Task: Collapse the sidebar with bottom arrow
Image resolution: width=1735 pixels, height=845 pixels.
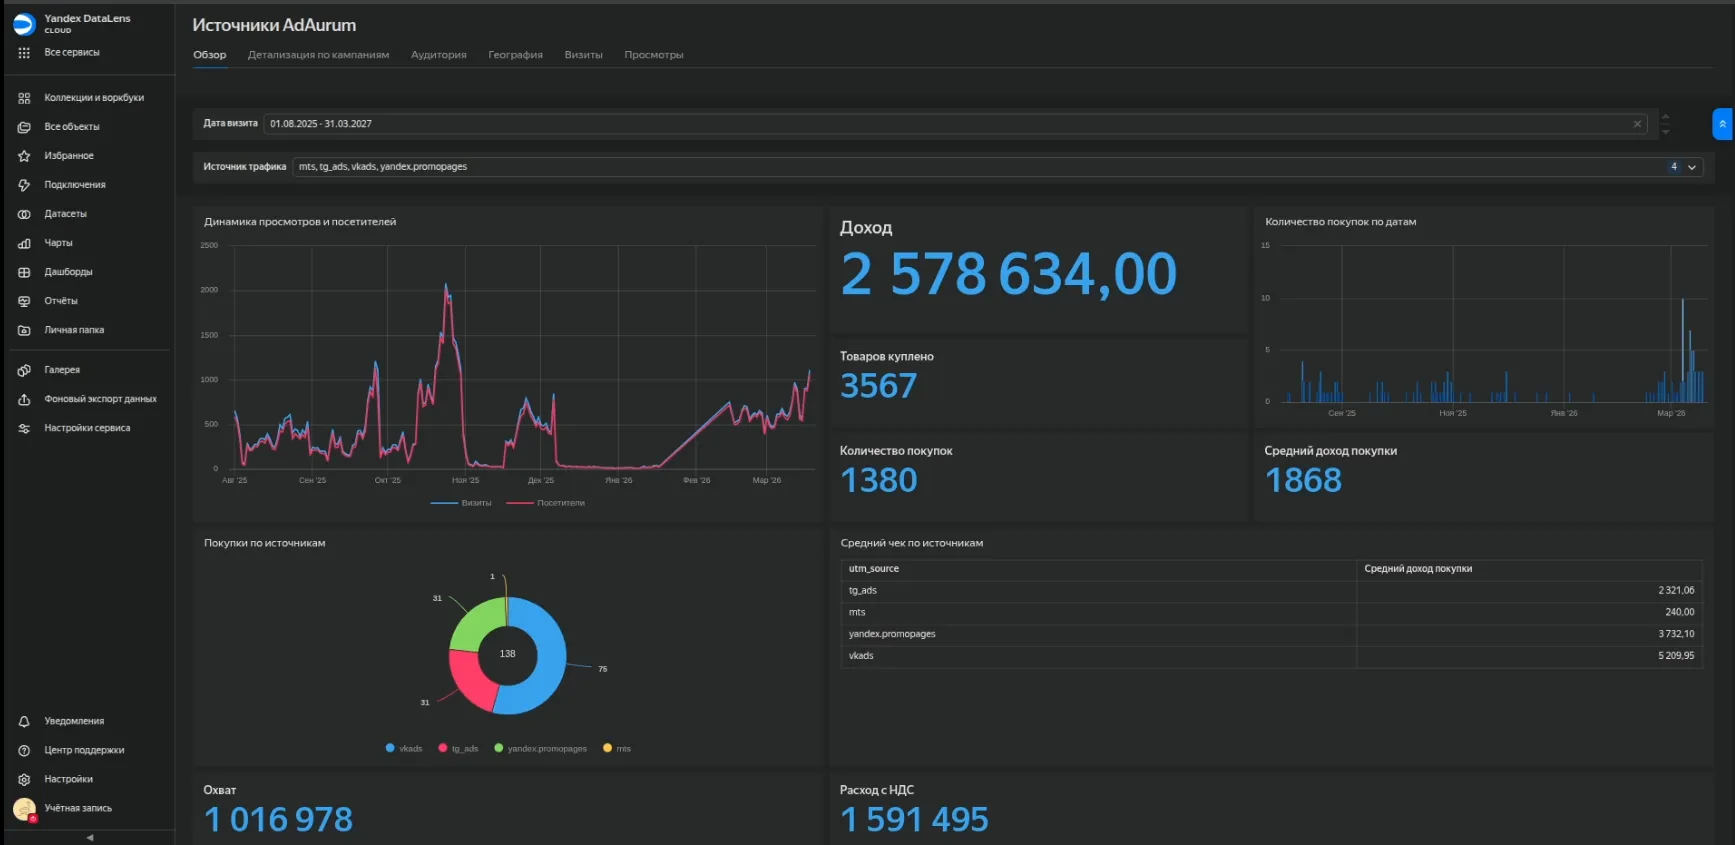Action: tap(90, 837)
